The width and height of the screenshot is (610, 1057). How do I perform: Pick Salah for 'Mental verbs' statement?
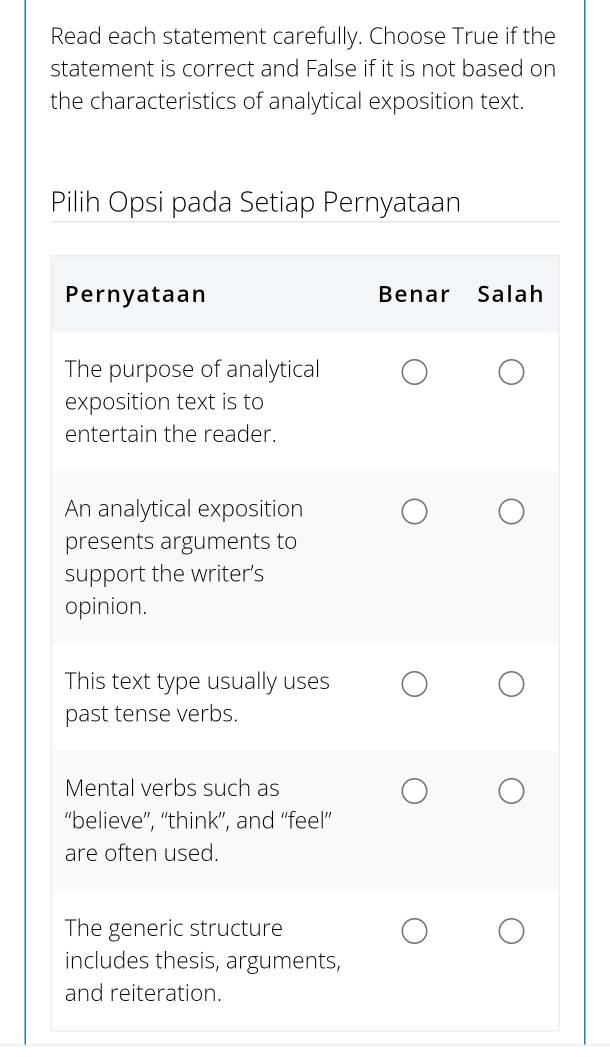click(x=510, y=792)
